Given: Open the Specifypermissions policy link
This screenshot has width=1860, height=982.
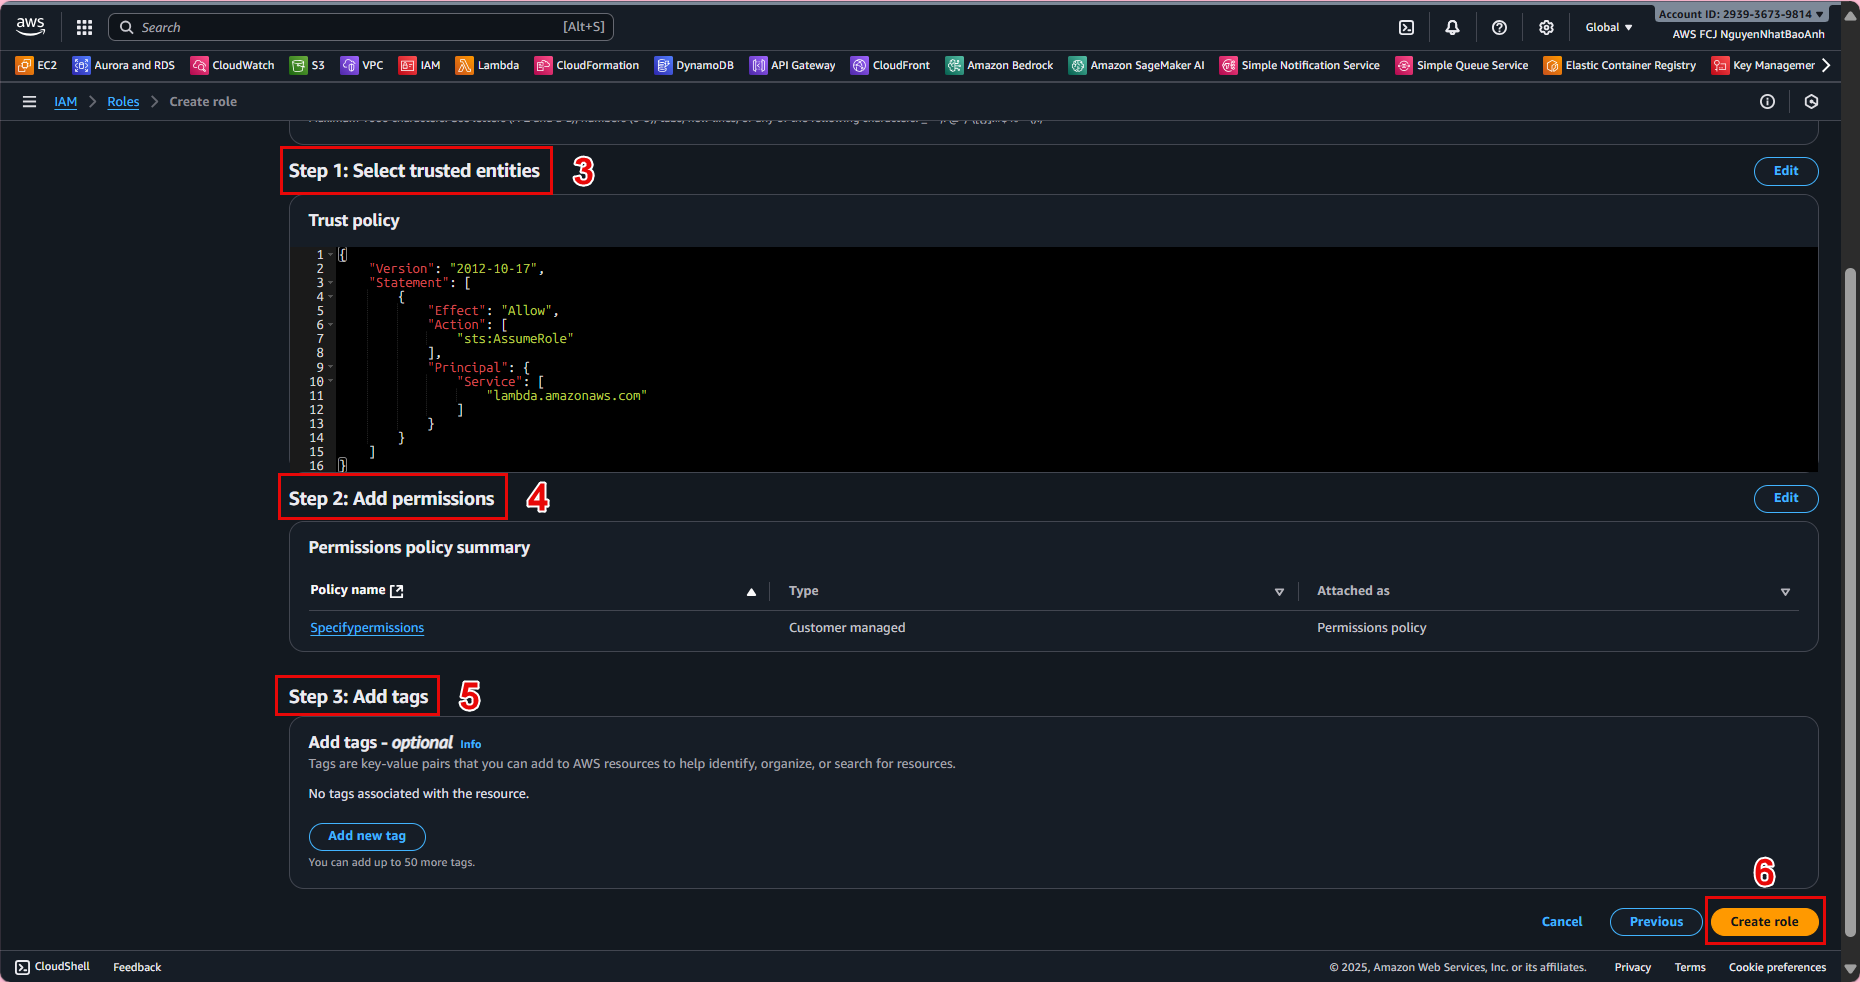Looking at the screenshot, I should tap(367, 628).
